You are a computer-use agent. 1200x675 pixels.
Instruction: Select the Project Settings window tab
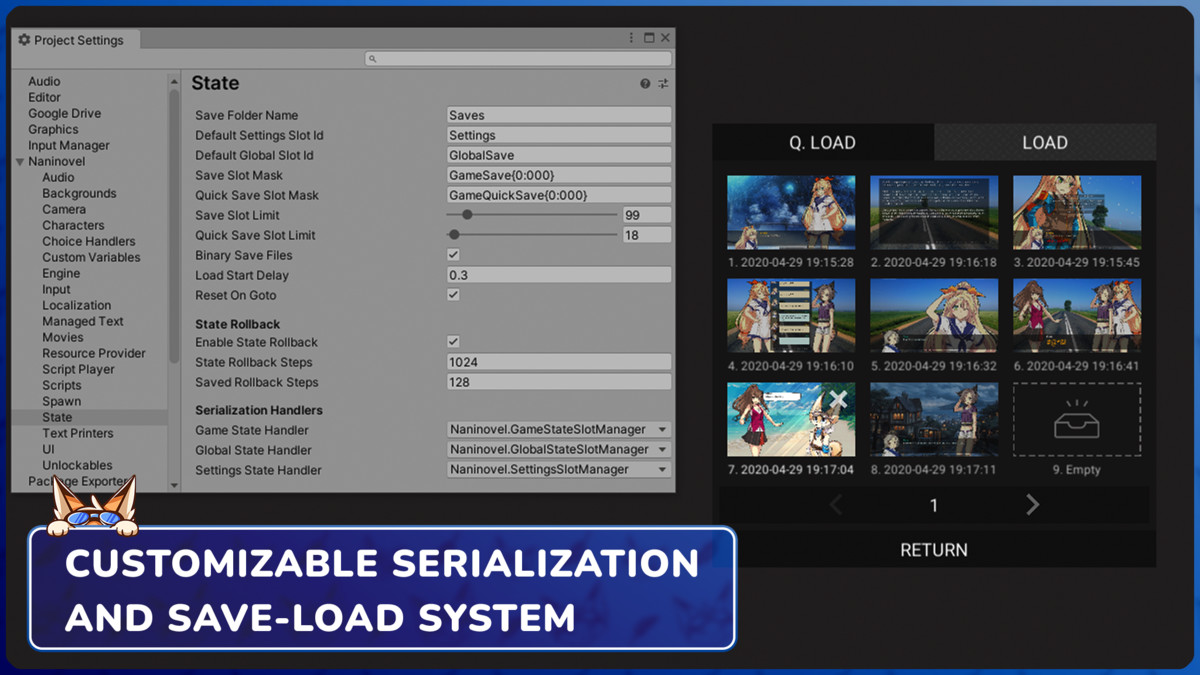point(75,40)
